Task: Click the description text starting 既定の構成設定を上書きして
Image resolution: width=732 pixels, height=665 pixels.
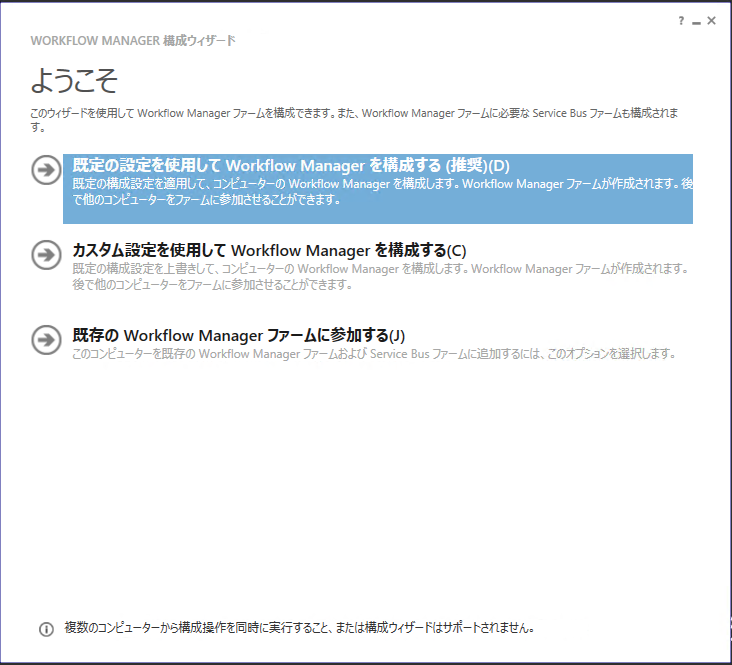Action: click(x=380, y=277)
